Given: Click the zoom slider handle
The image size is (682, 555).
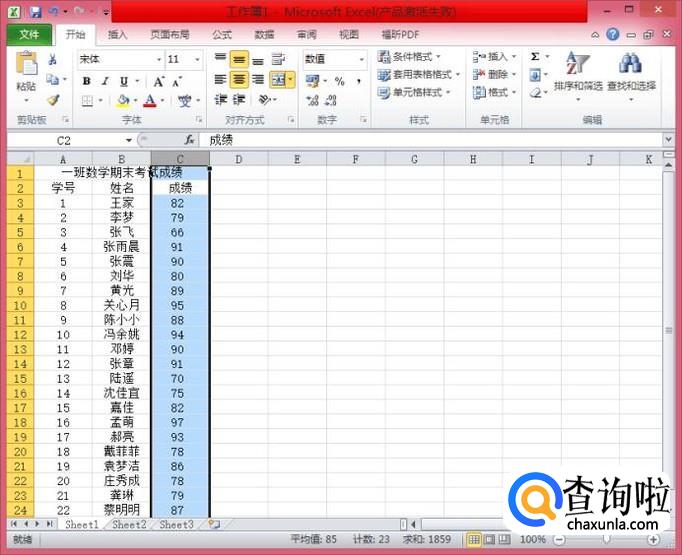Looking at the screenshot, I should coord(606,540).
